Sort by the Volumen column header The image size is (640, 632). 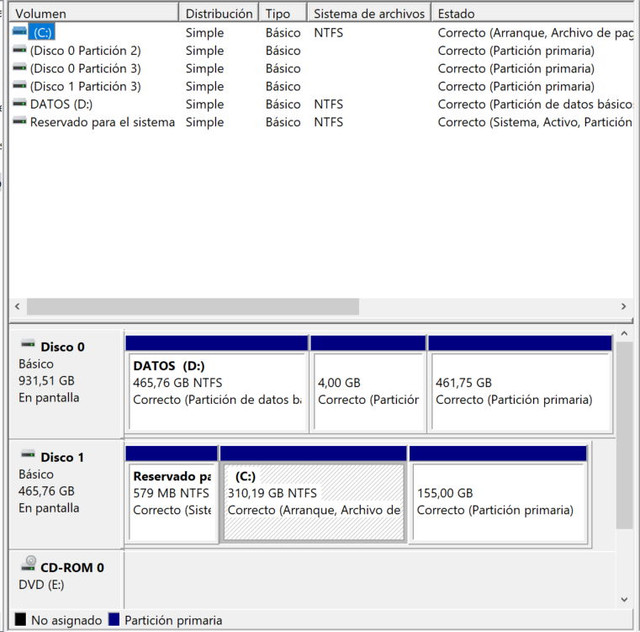[93, 13]
